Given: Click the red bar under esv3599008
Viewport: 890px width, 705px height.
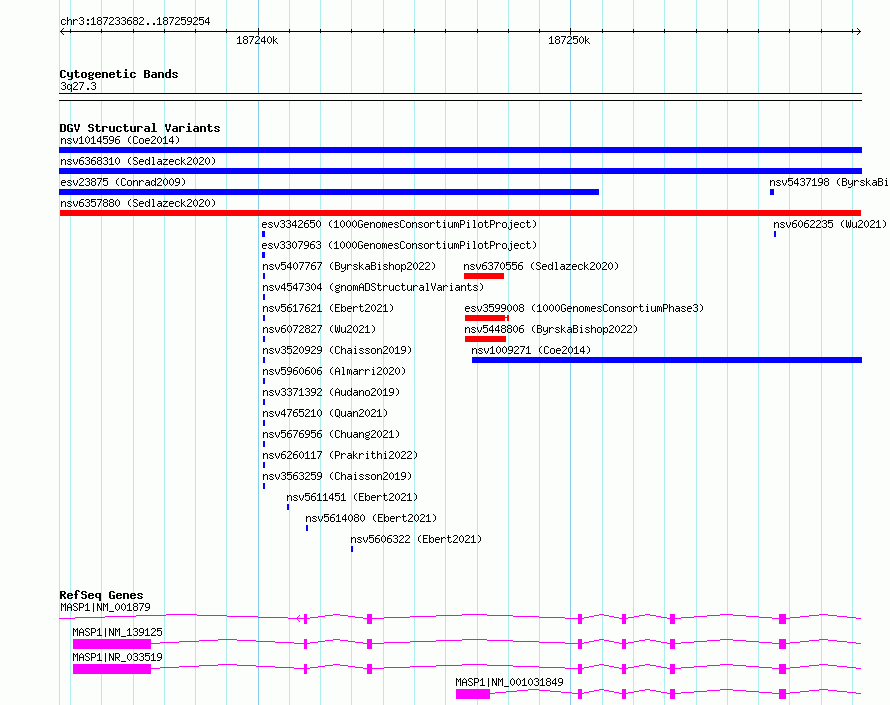Looking at the screenshot, I should 486,318.
